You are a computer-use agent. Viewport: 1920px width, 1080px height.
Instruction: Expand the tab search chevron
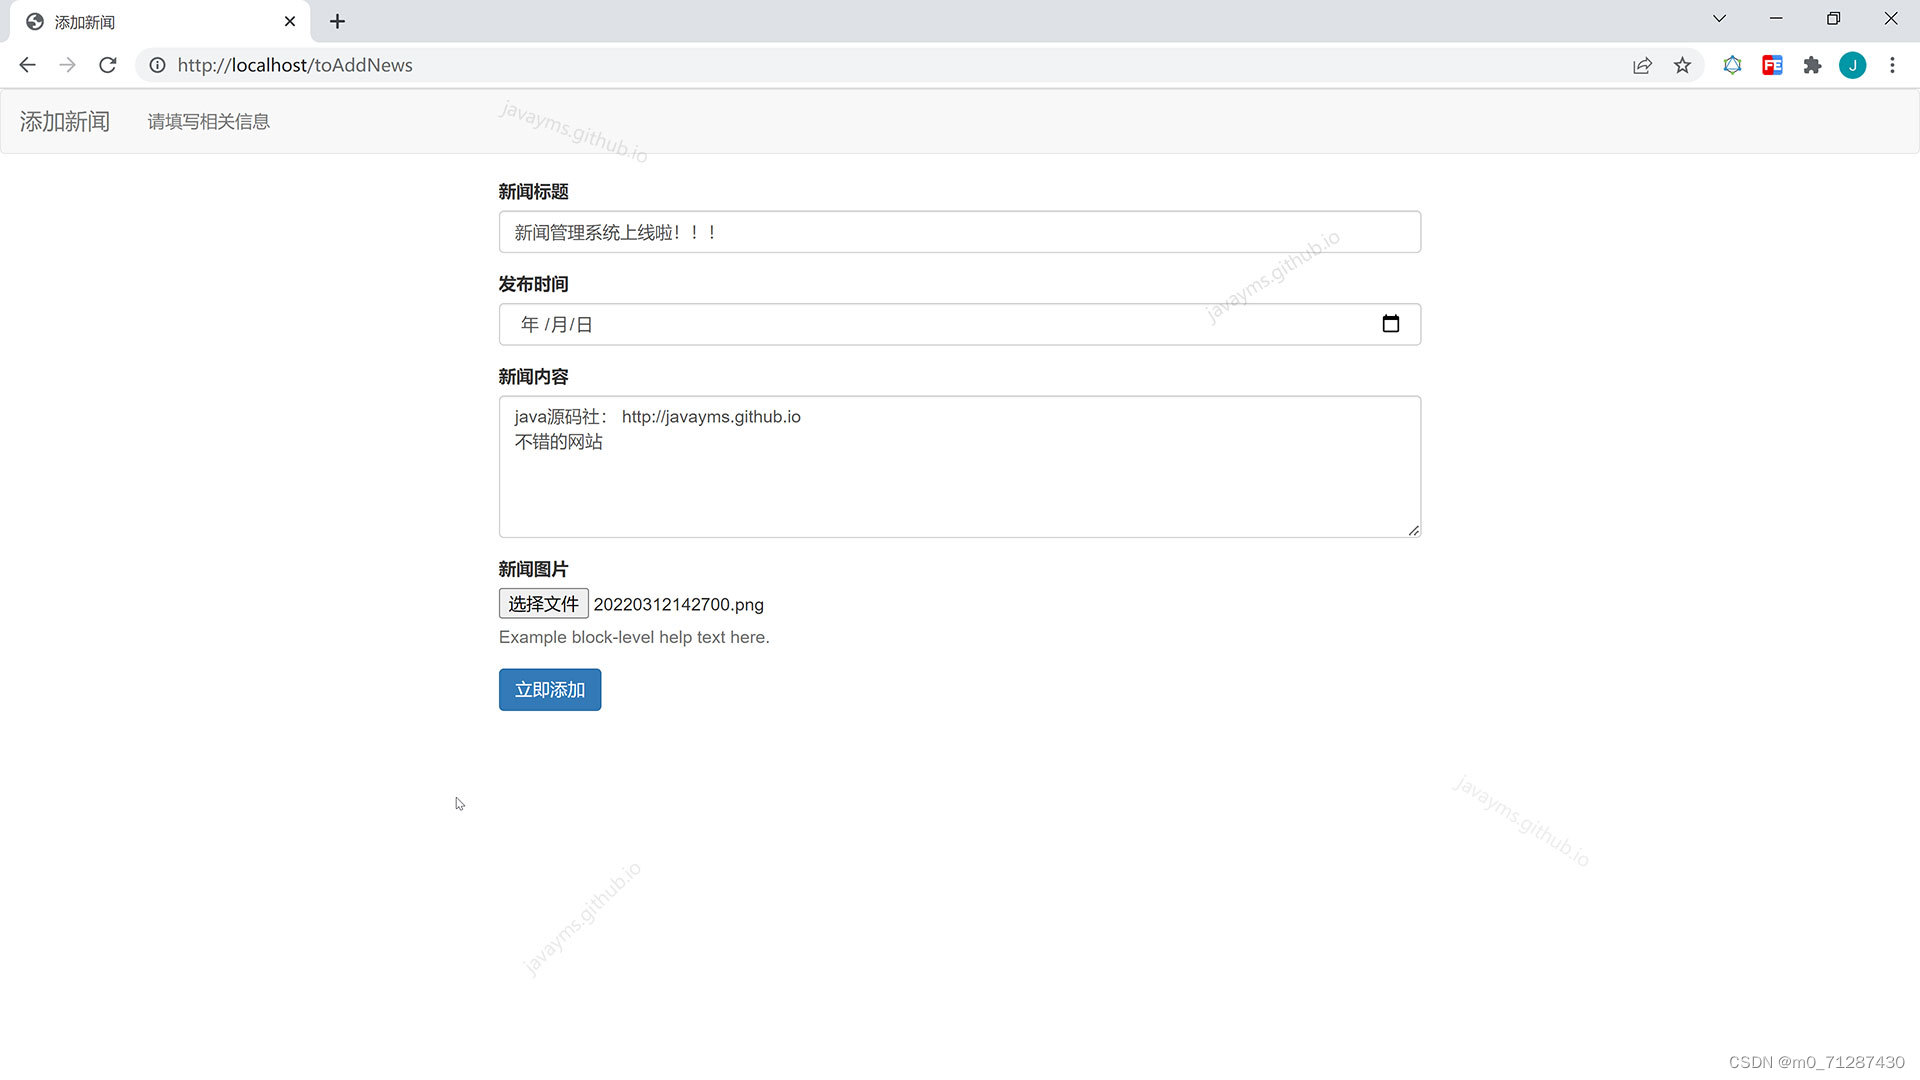click(1719, 19)
